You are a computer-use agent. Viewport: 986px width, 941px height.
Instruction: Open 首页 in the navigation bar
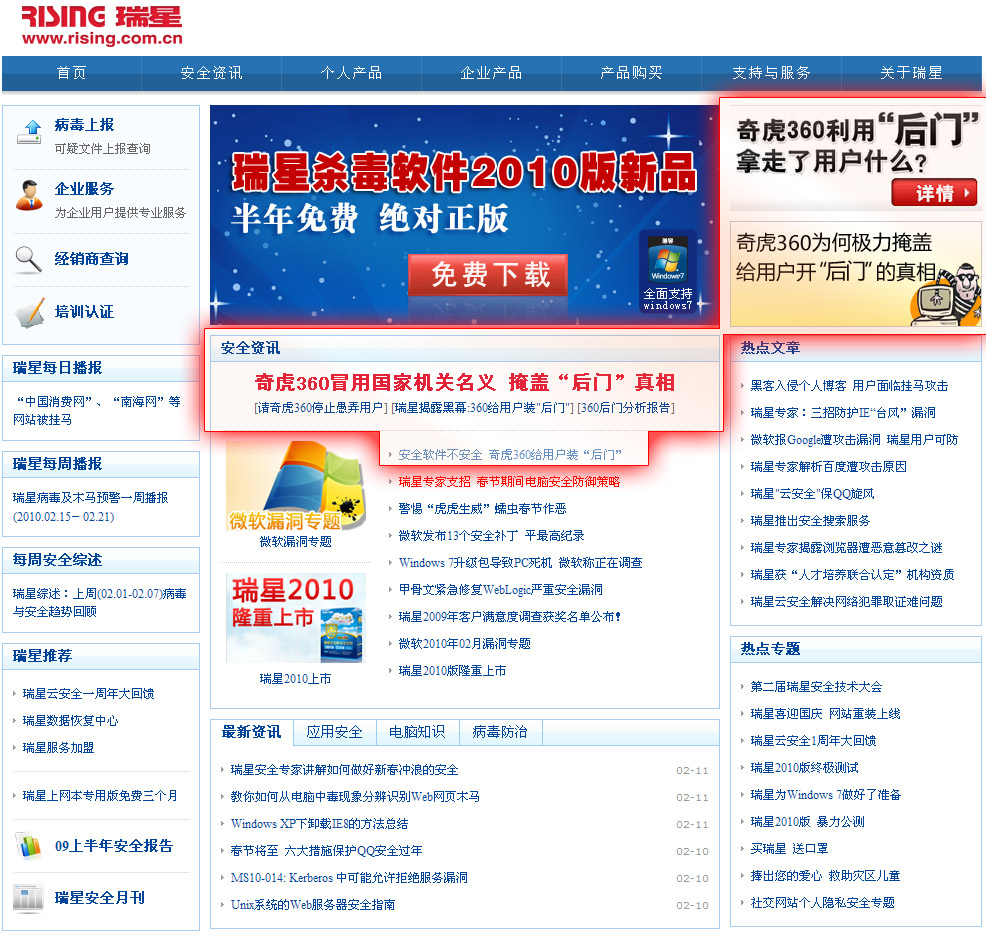(x=72, y=73)
